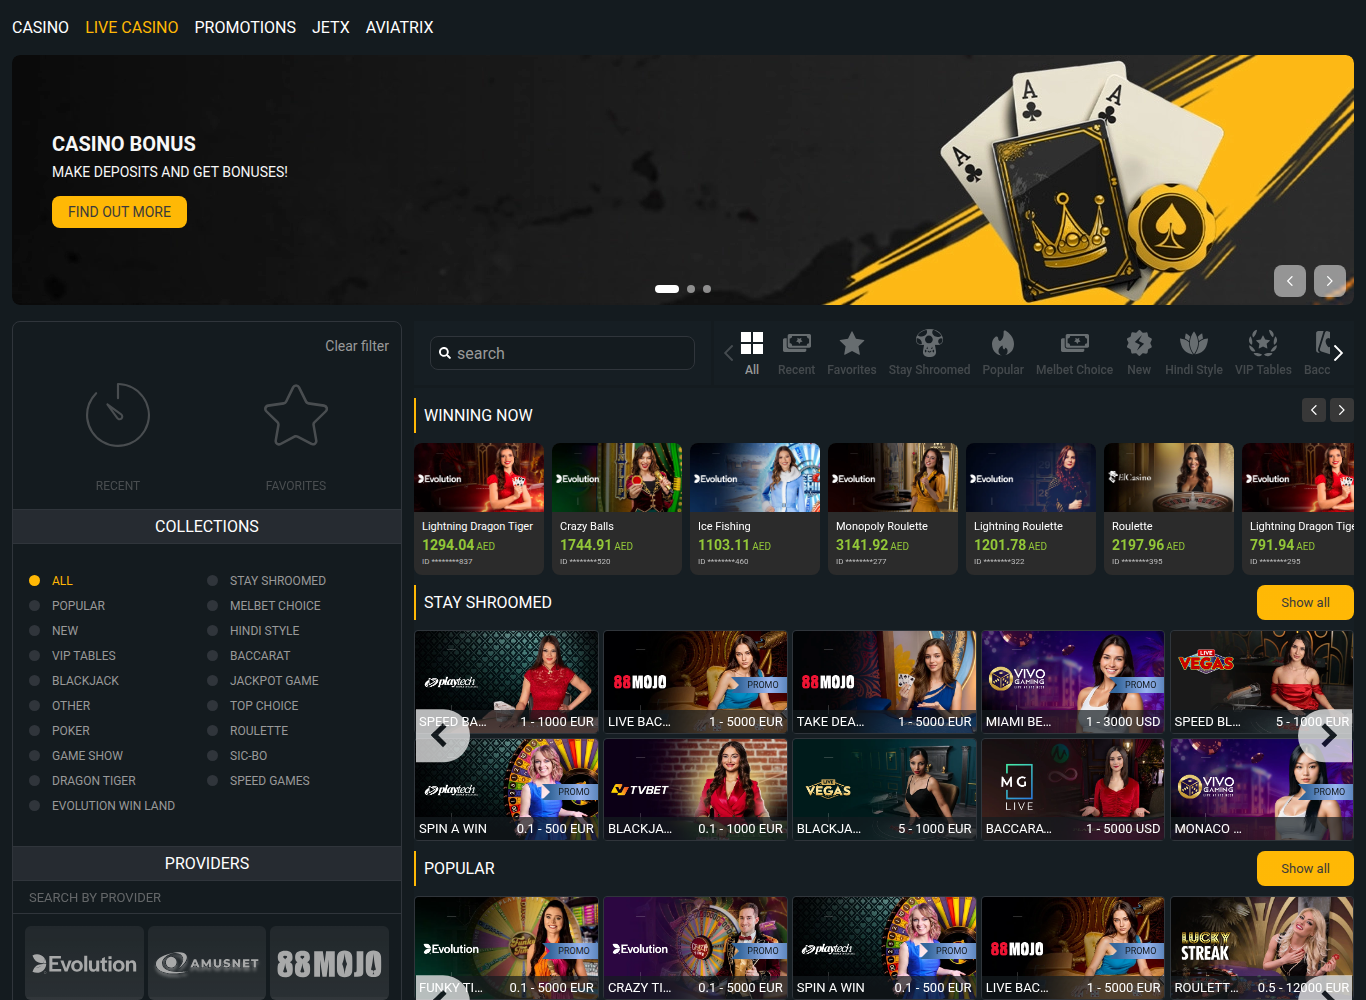Focus the Search by Provider field

[207, 898]
